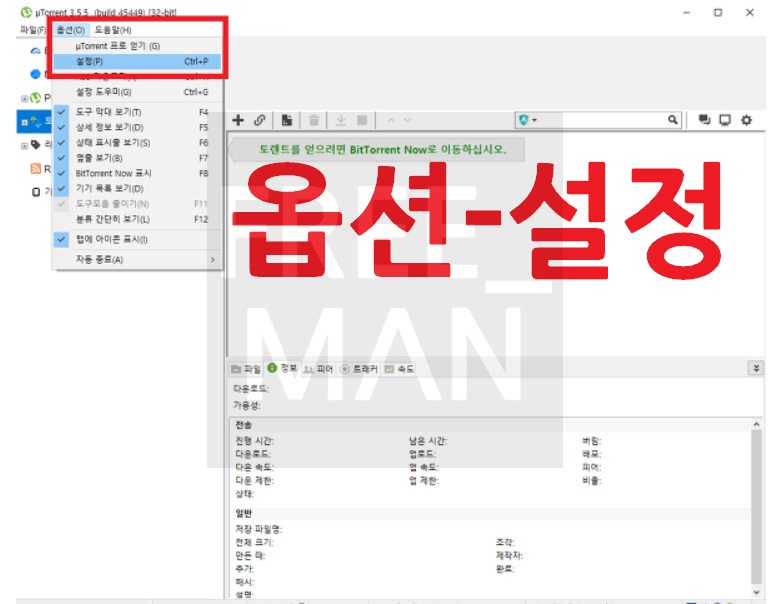770x604 pixels.
Task: Expand the Labels tree node
Action: [x=24, y=145]
